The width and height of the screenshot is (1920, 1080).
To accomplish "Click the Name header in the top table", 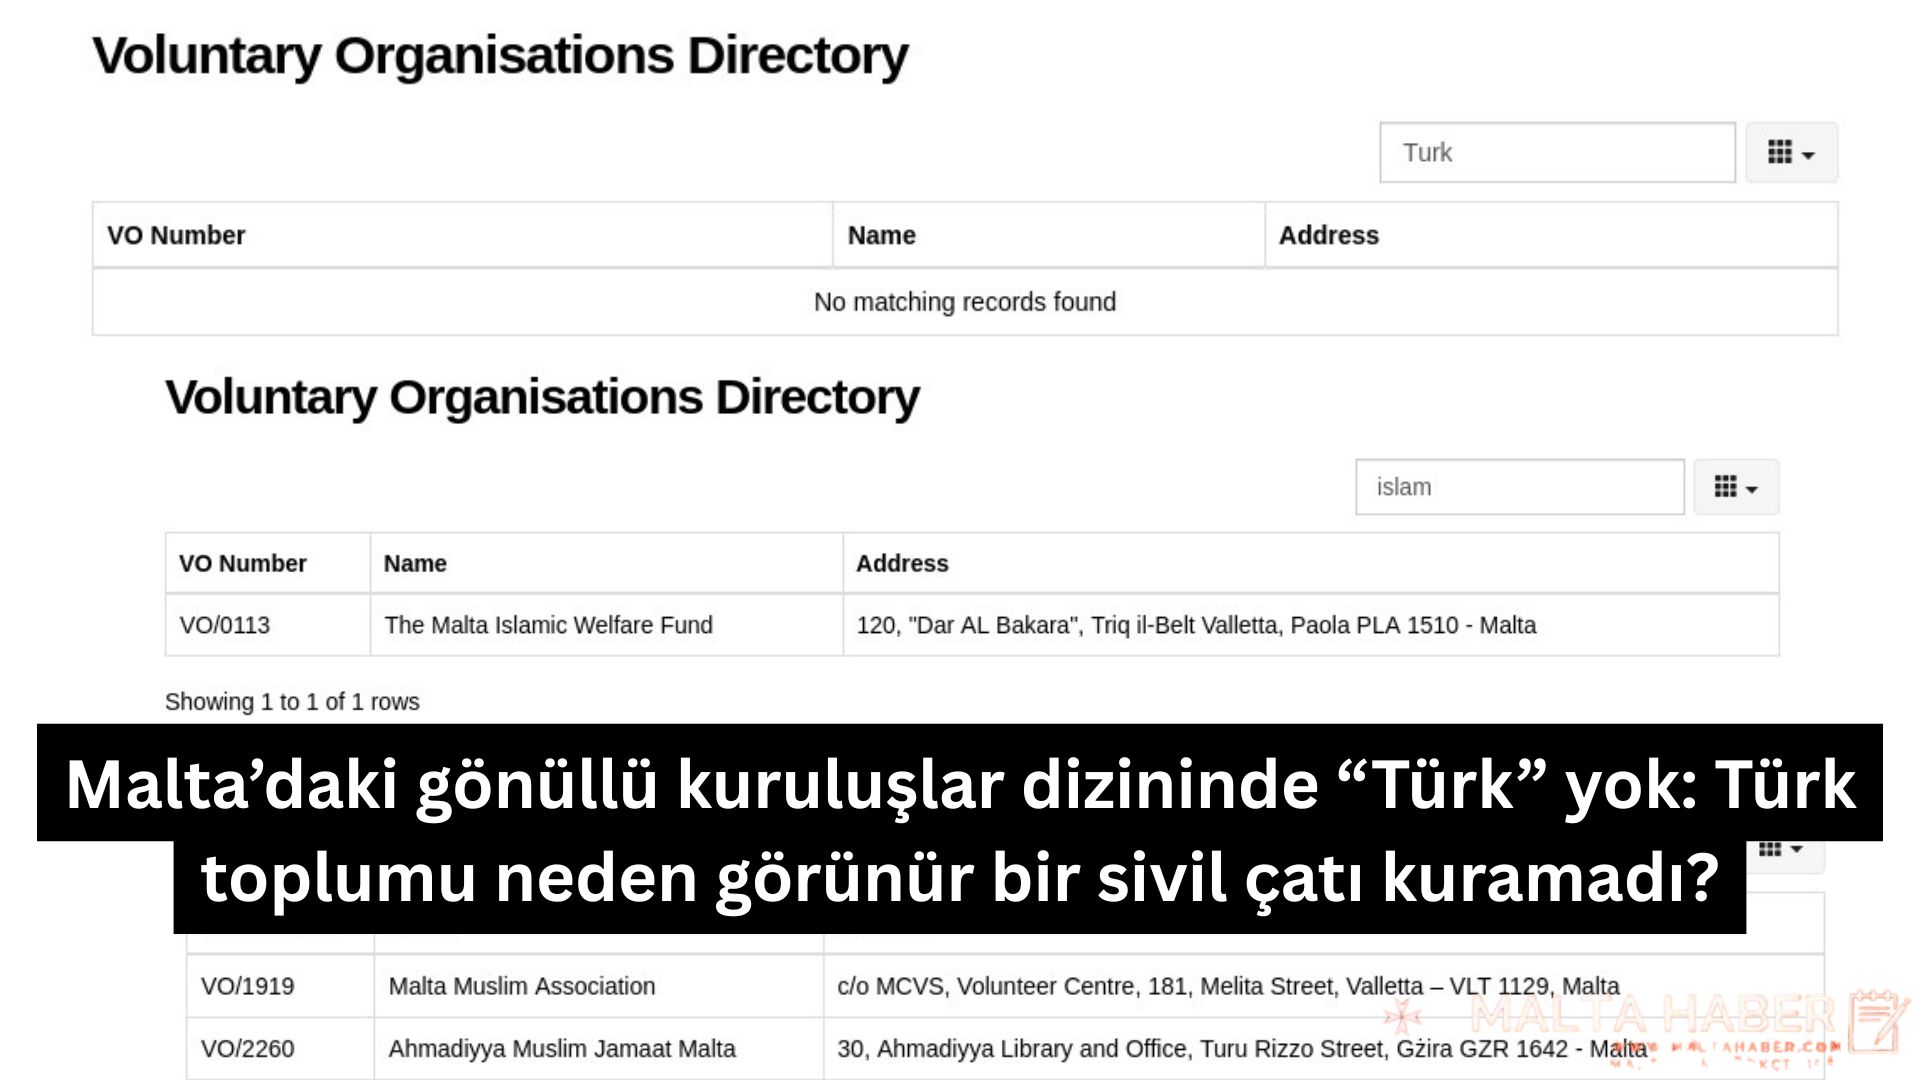I will 881,235.
